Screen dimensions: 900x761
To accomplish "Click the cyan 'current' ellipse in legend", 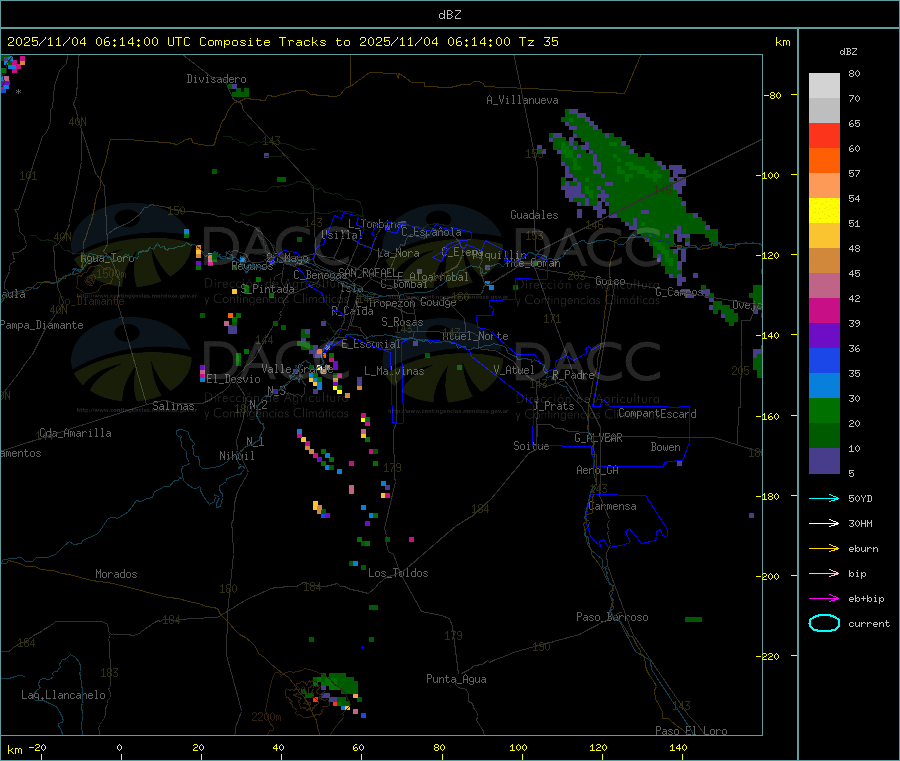I will [x=824, y=623].
